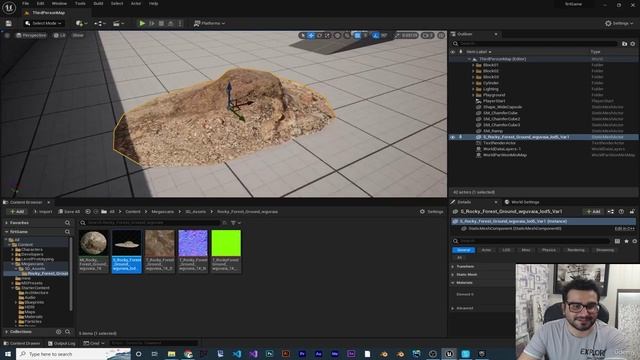Start Play In Editor with the green play button
The width and height of the screenshot is (640, 360).
(x=142, y=23)
